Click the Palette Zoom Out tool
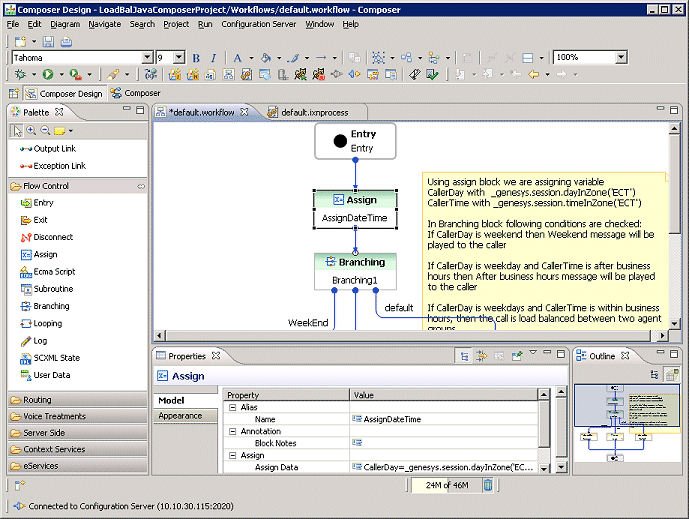 [x=45, y=131]
